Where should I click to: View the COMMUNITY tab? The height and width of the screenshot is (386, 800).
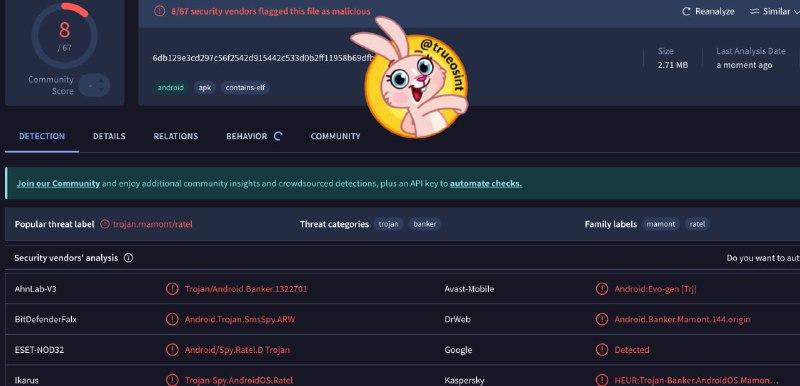point(335,136)
